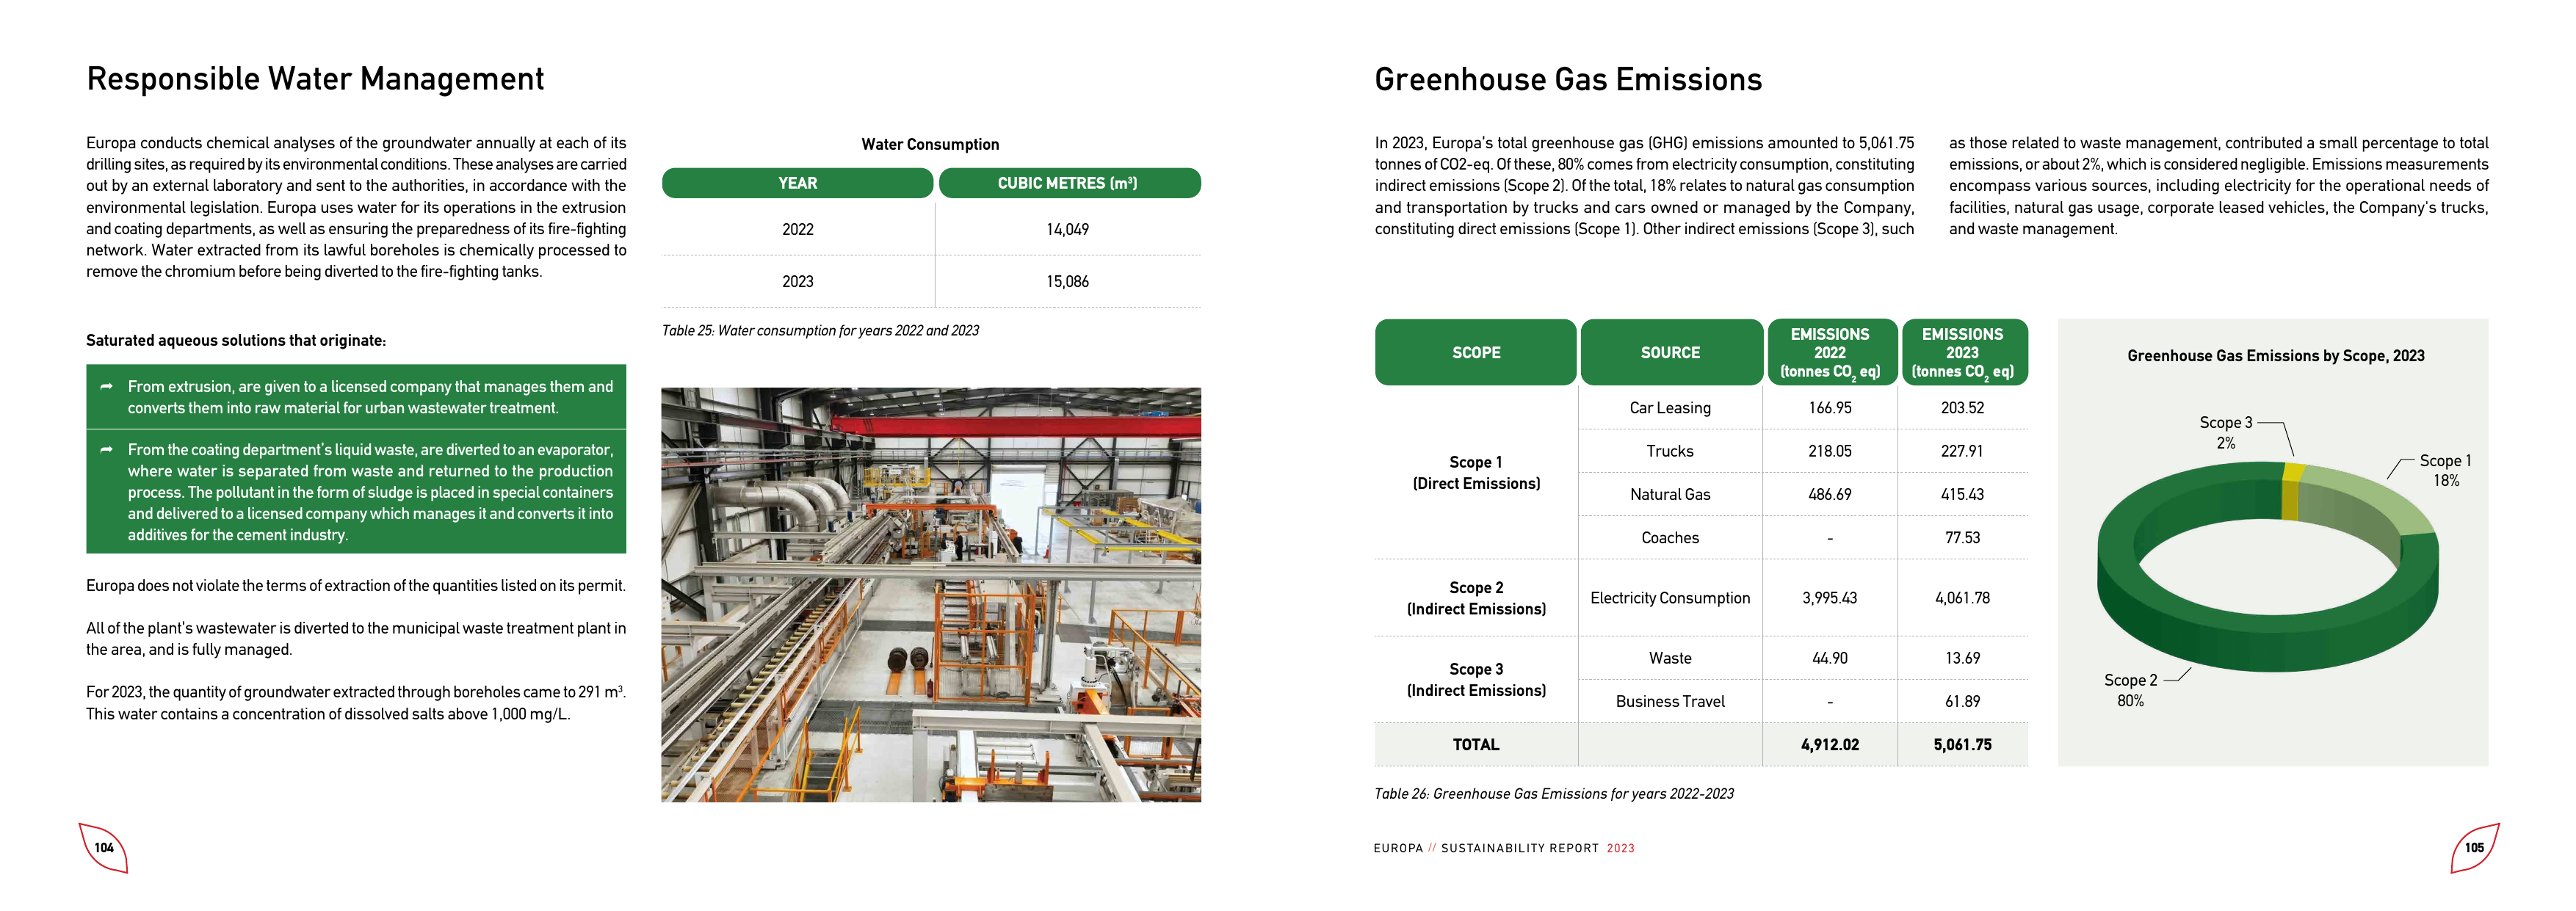
Task: Click the Table 26 caption
Action: (x=1554, y=793)
